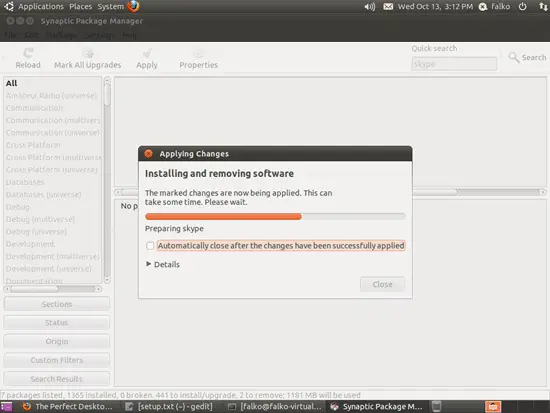Click the trash icon in bottom panel
This screenshot has height=413, width=550.
(436, 407)
